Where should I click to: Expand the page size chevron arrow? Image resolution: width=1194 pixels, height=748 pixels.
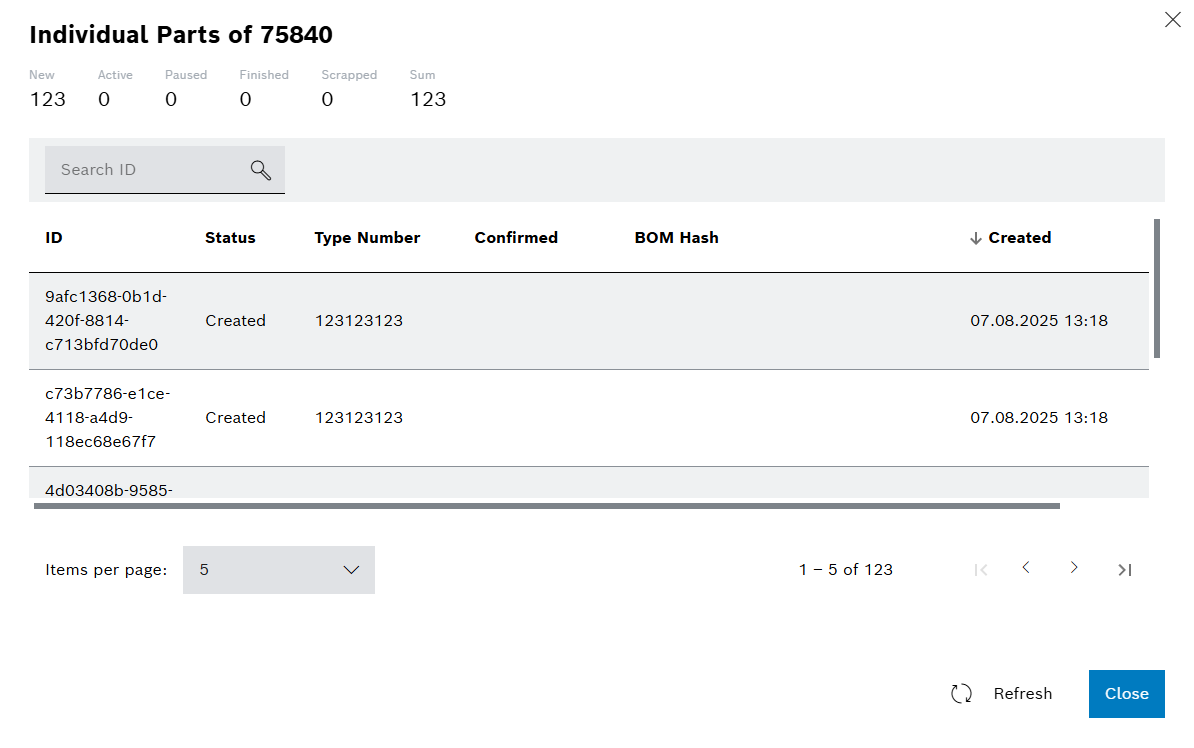coord(351,570)
